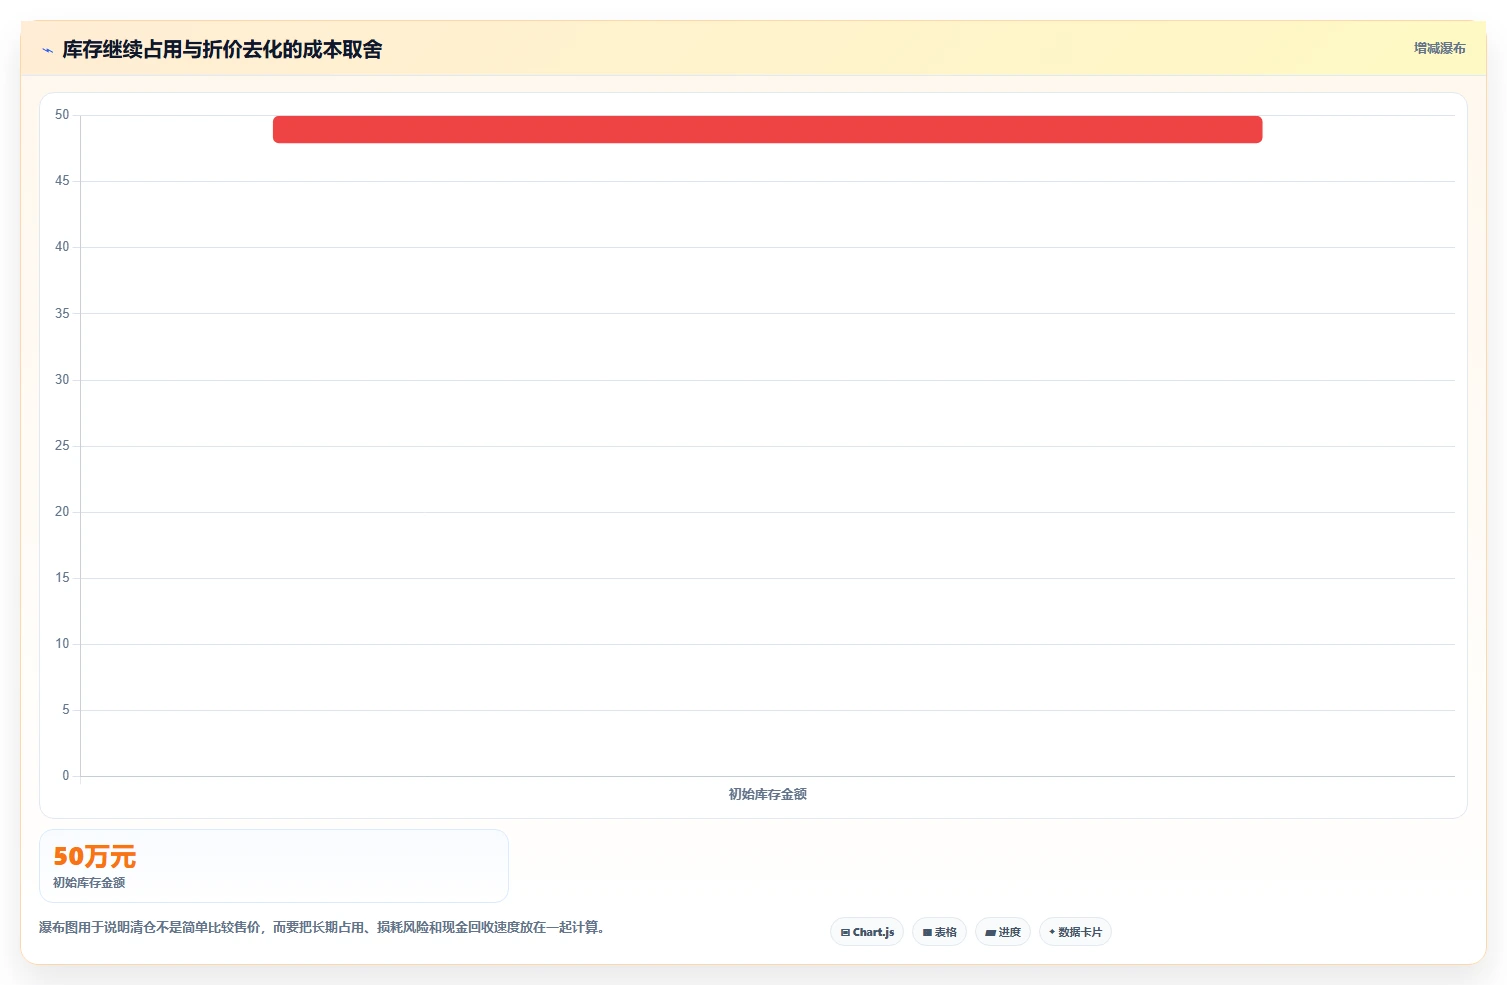
Task: Click the header icon beside the title
Action: [47, 50]
